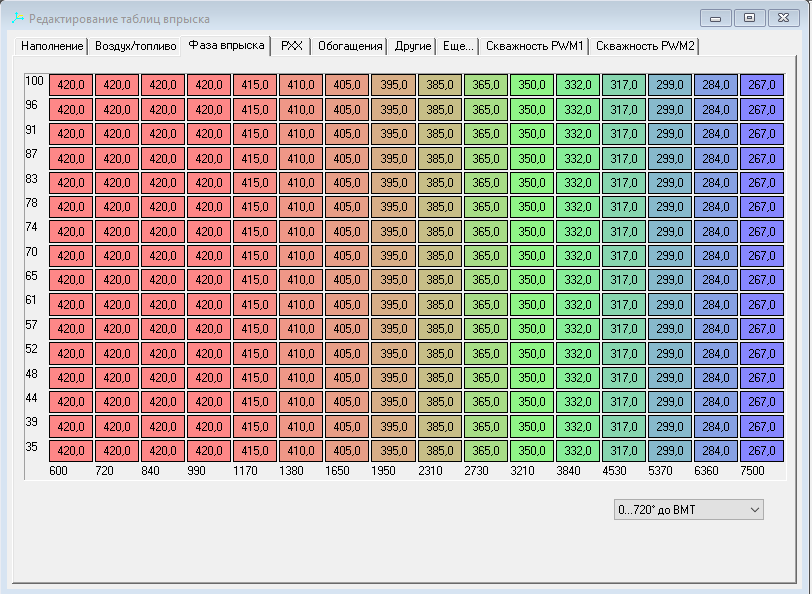The image size is (812, 594).
Task: Select cell 420,0 at row 44, 720 rpm
Action: pos(117,402)
